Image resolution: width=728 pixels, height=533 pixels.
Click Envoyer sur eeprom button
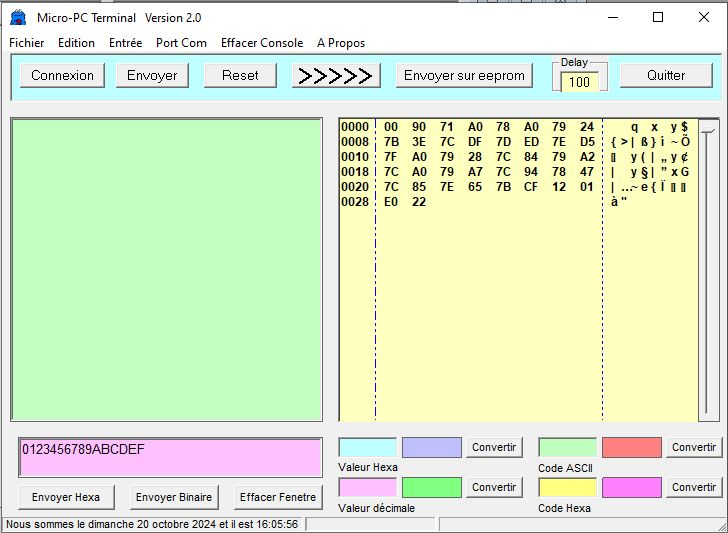pyautogui.click(x=464, y=75)
